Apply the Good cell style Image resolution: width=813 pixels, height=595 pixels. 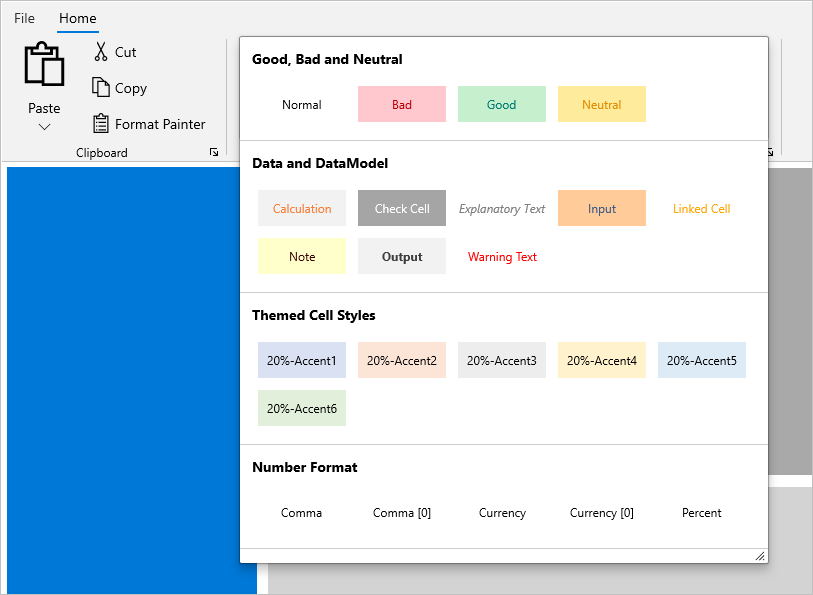(502, 104)
